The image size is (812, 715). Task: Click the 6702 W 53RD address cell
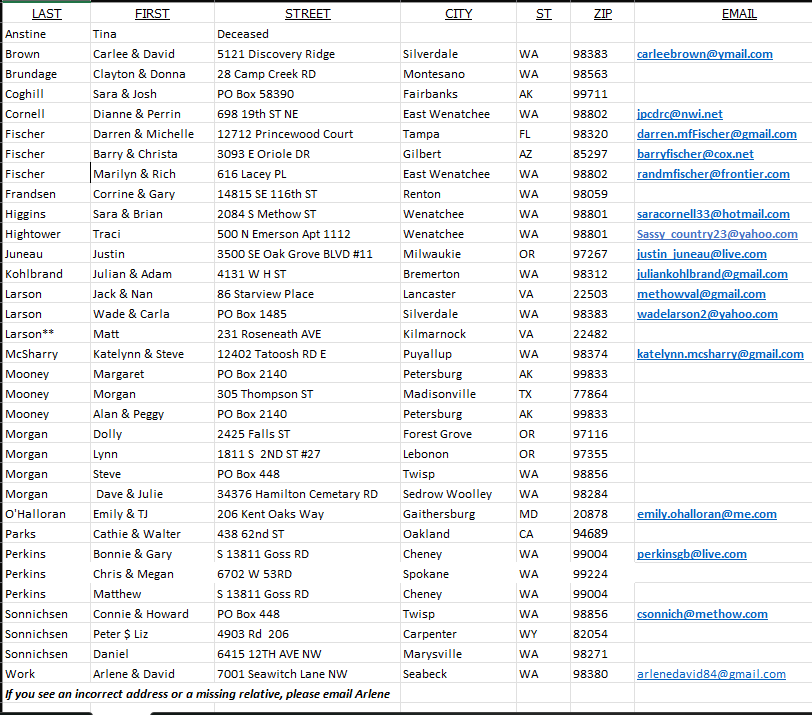coord(308,575)
